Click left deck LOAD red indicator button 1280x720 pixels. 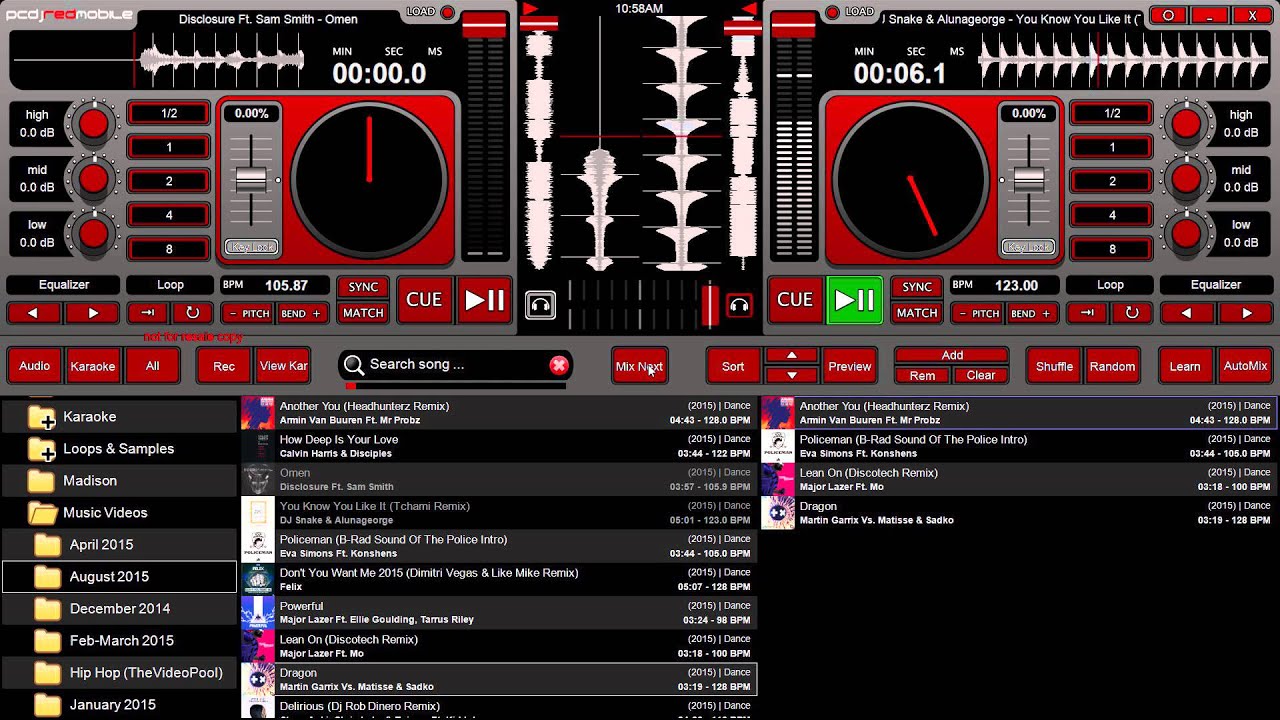click(x=447, y=13)
